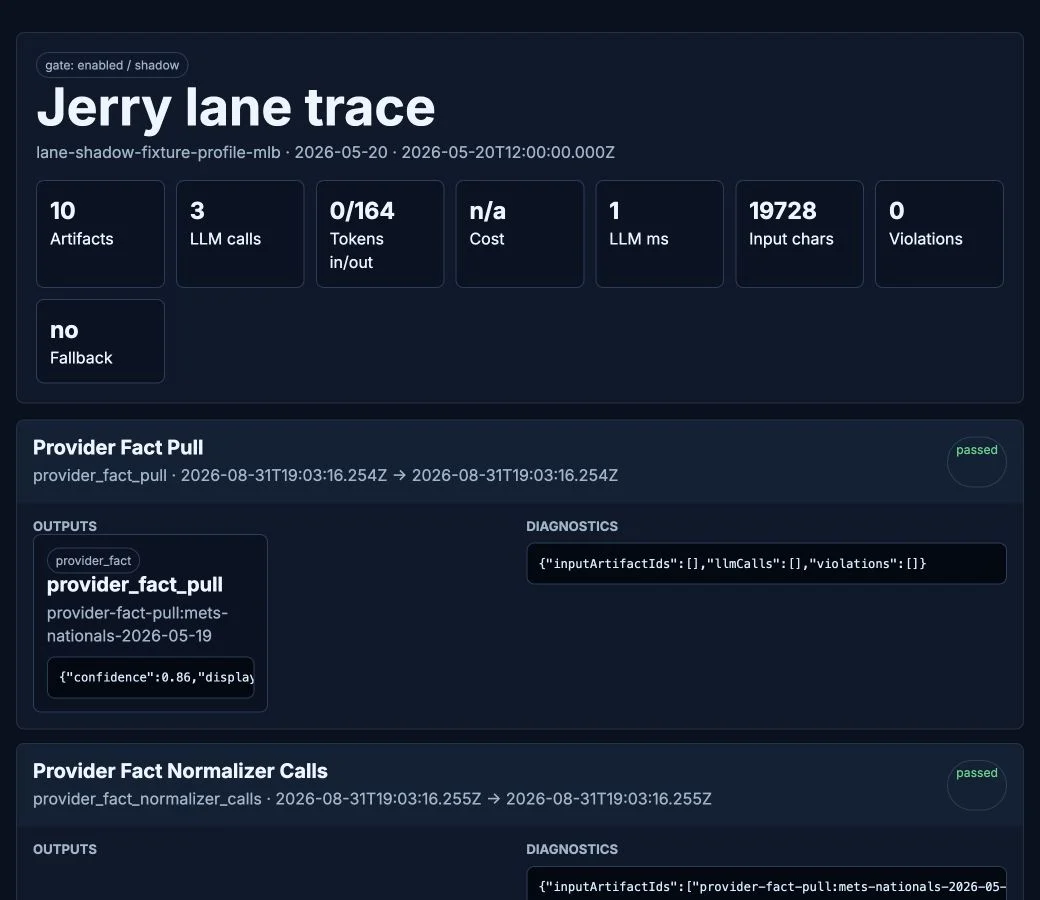Click the DIAGNOSTICS label under Normalizer Calls
The width and height of the screenshot is (1040, 900).
pyautogui.click(x=572, y=849)
